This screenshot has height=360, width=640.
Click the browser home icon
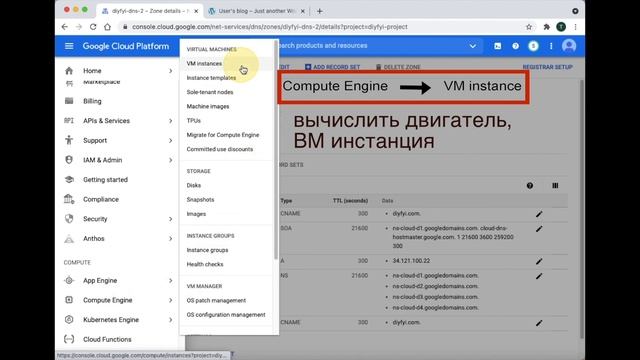[x=107, y=27]
